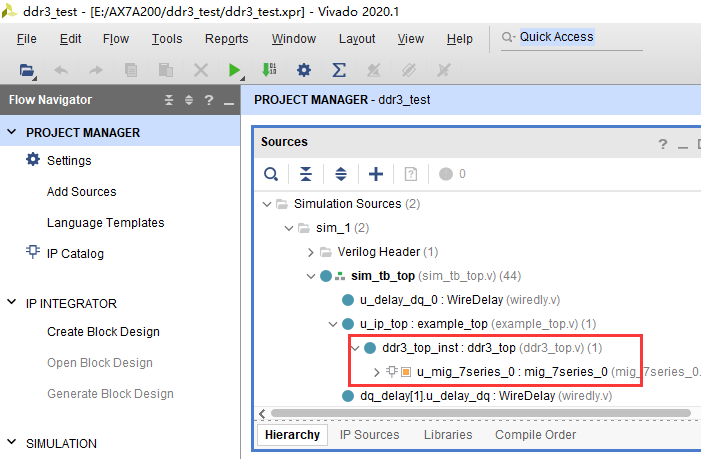
Task: Click the Sources horizontal scrollbar thumb
Action: 481,413
